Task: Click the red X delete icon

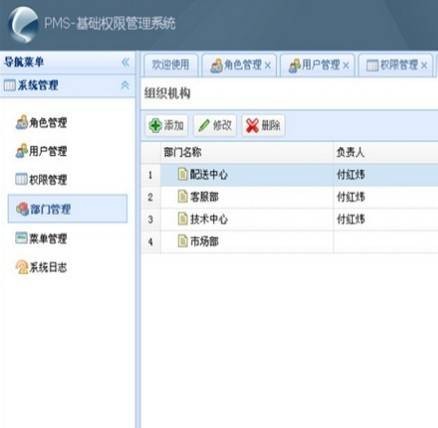Action: 252,126
